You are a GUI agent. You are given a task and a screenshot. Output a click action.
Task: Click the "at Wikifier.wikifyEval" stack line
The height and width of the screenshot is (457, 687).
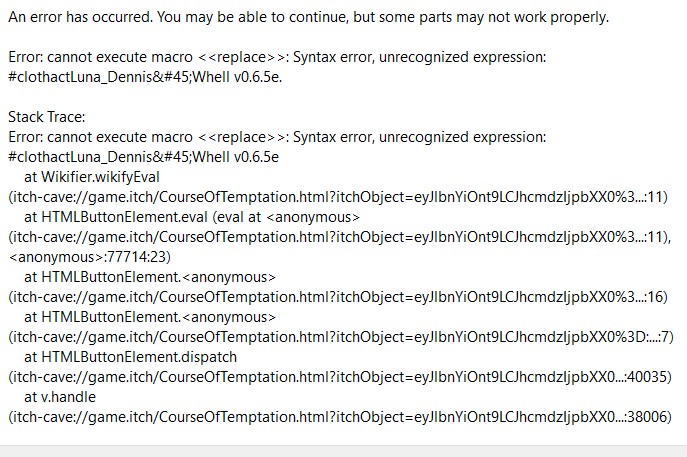(92, 177)
